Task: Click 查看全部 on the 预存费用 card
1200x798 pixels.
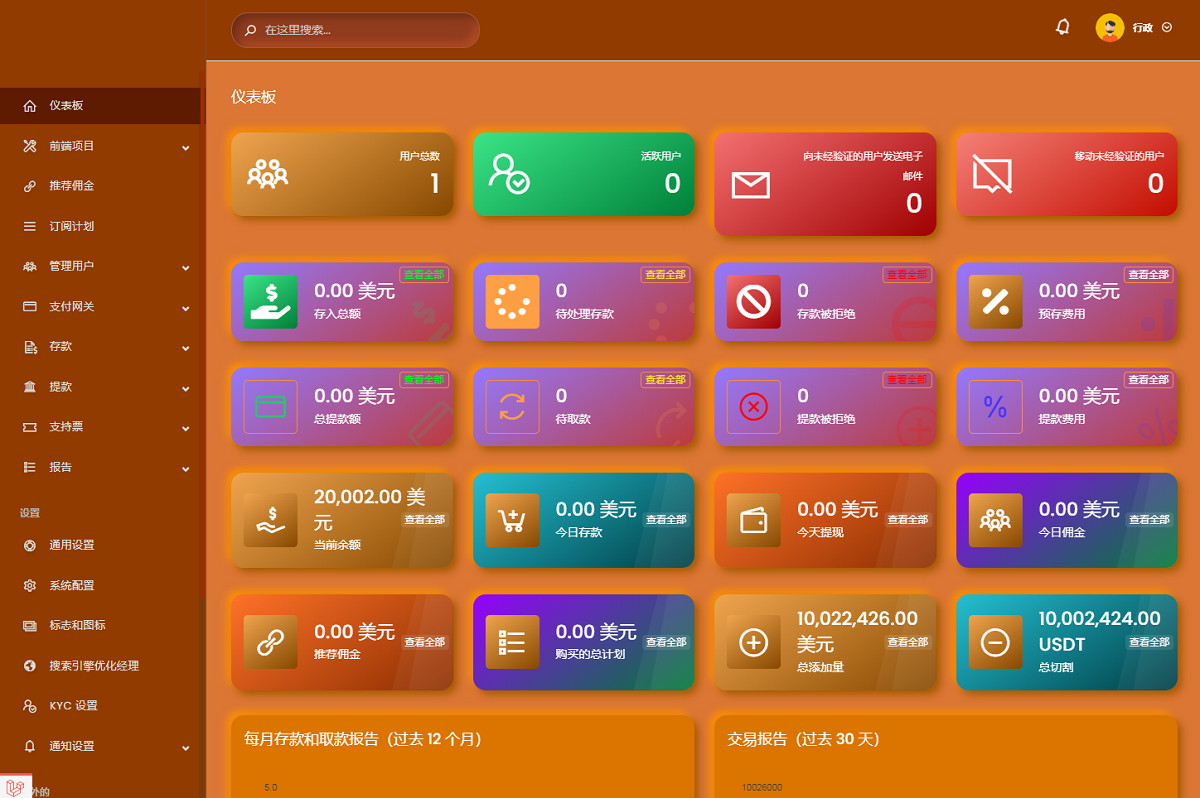Action: point(1148,275)
